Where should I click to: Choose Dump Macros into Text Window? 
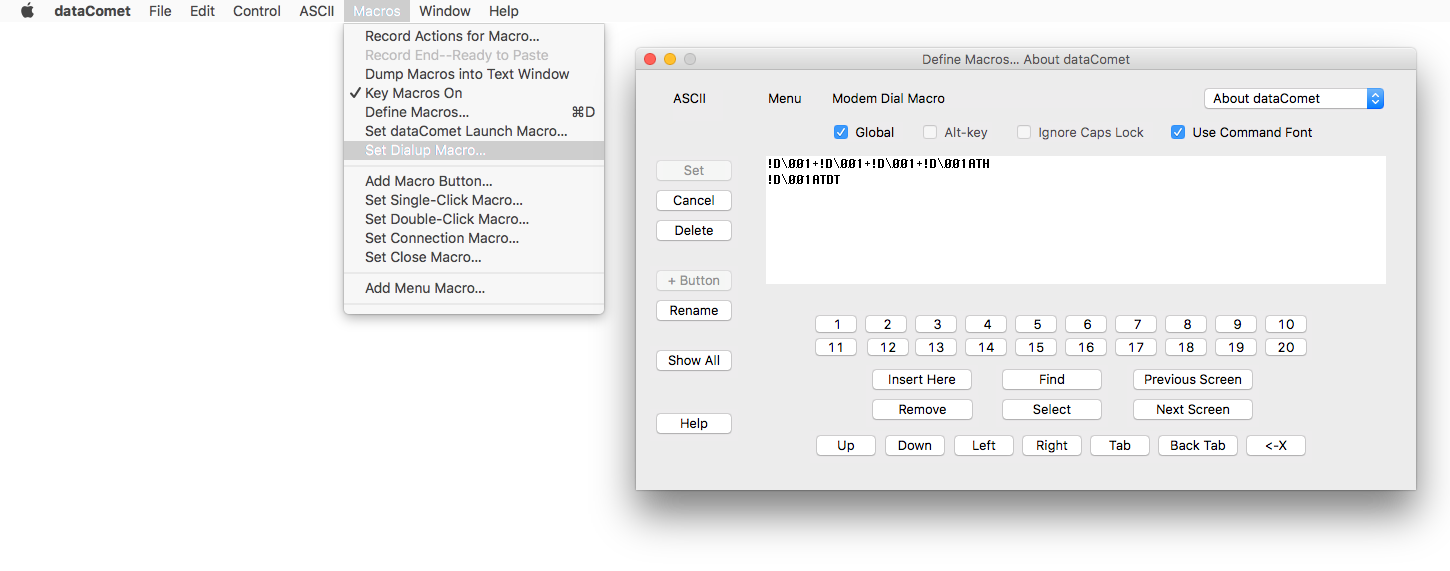tap(474, 74)
